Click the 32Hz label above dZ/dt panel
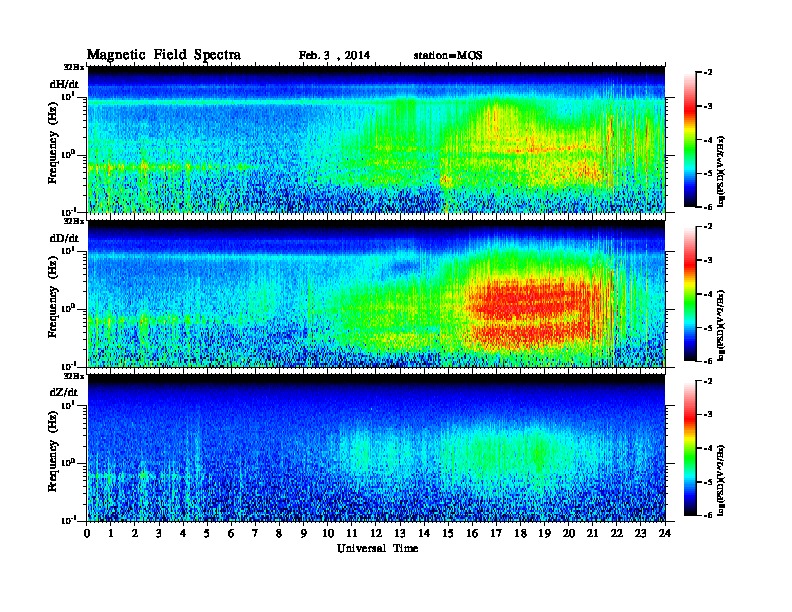792x612 pixels. pyautogui.click(x=74, y=376)
